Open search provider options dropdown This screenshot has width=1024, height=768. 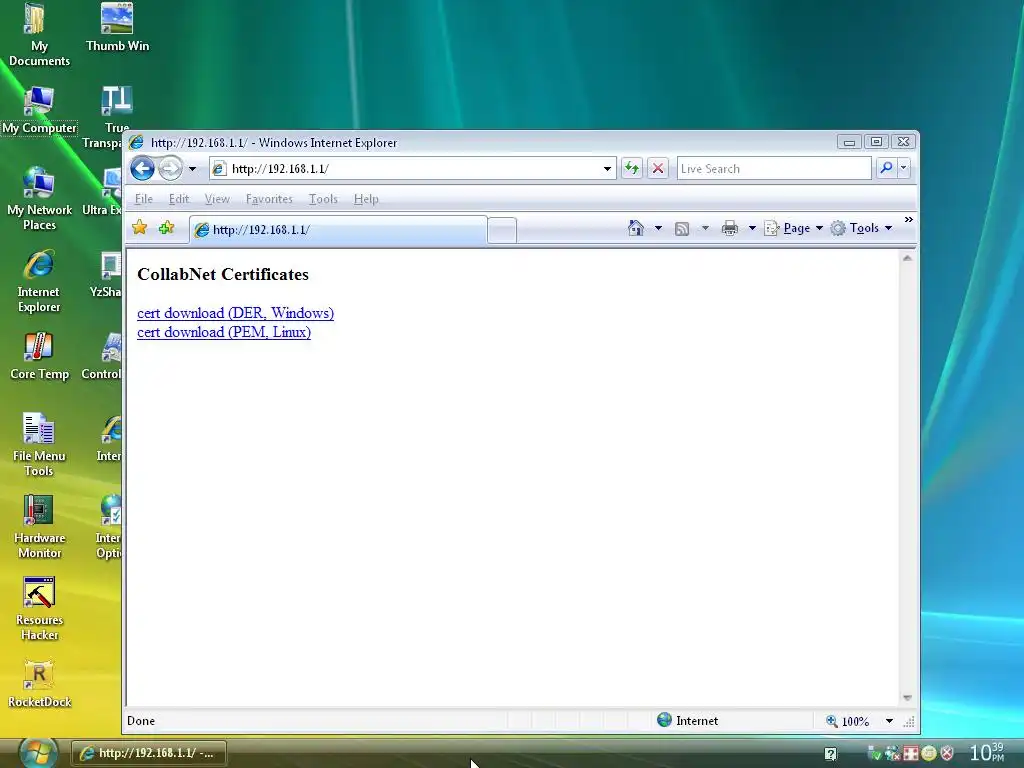click(904, 168)
